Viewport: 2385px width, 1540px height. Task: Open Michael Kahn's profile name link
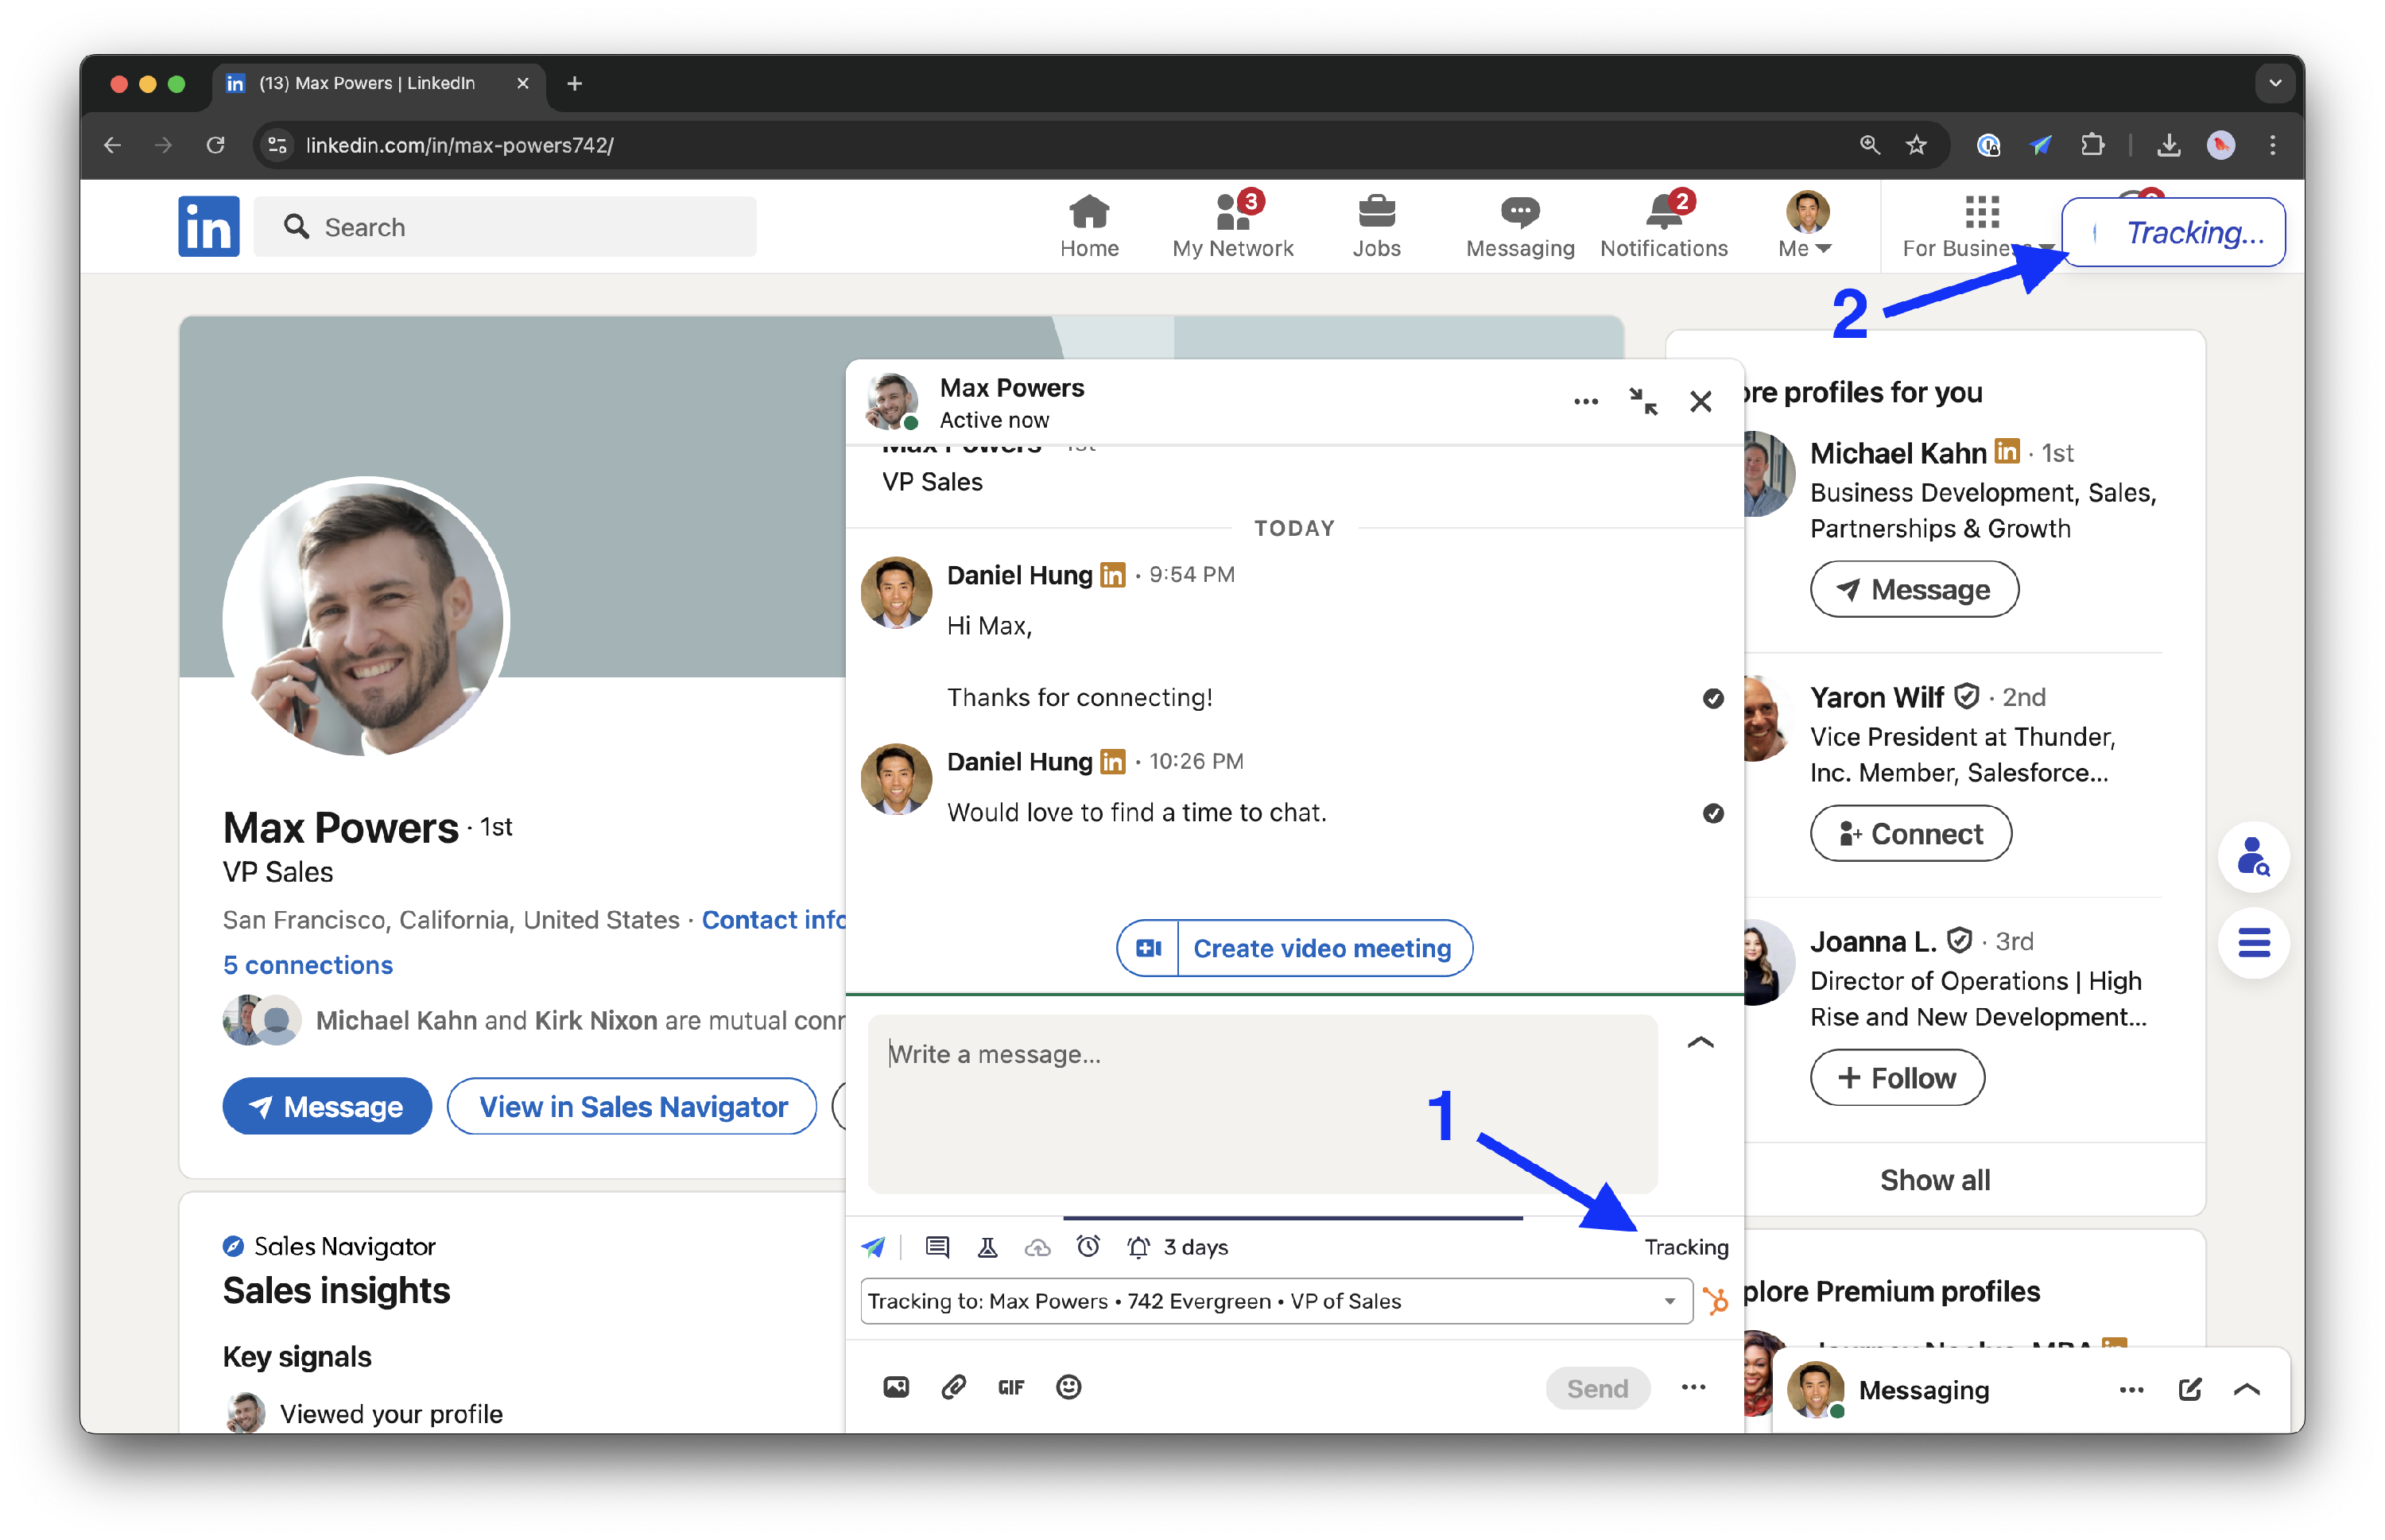1896,453
